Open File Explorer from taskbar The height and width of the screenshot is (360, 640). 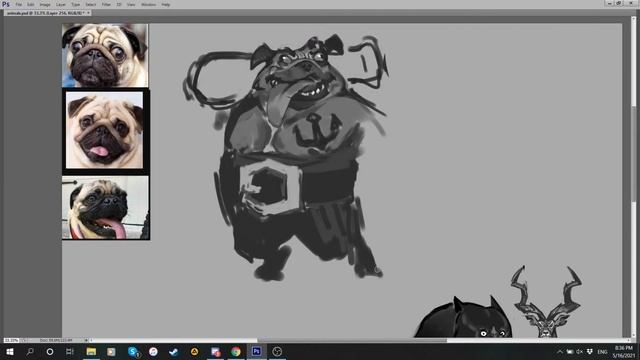click(91, 351)
